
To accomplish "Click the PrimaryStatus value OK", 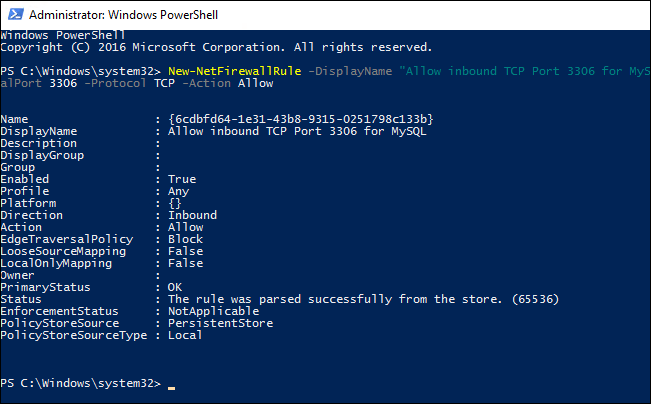I will (x=175, y=287).
